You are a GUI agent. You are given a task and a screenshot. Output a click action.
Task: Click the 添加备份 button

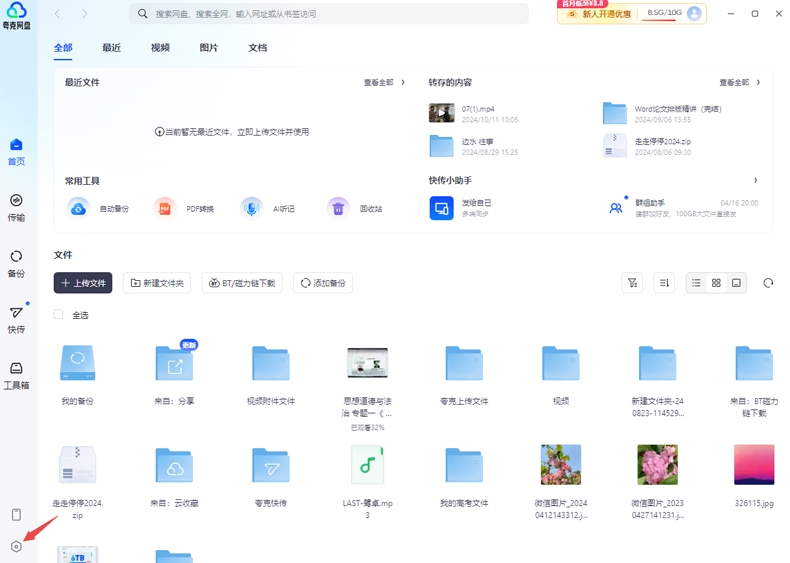click(323, 283)
